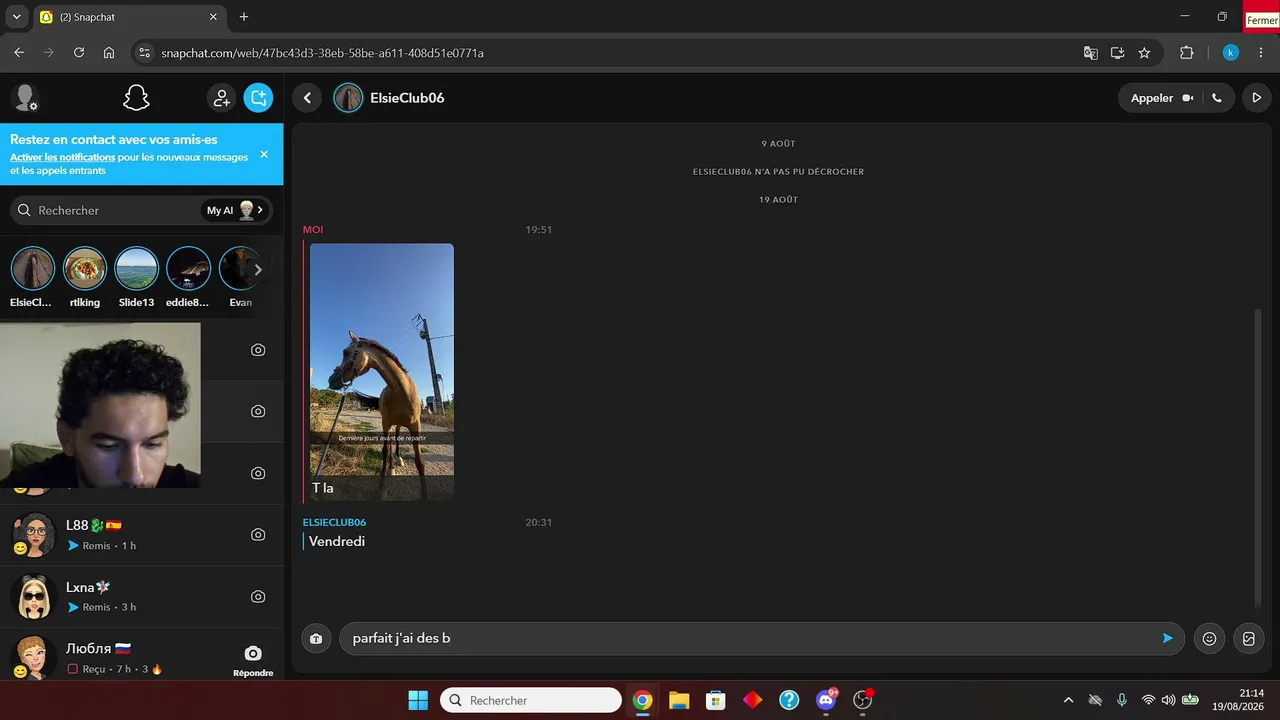The width and height of the screenshot is (1280, 720).
Task: Install the Snapchat app from the address bar
Action: pos(1118,53)
